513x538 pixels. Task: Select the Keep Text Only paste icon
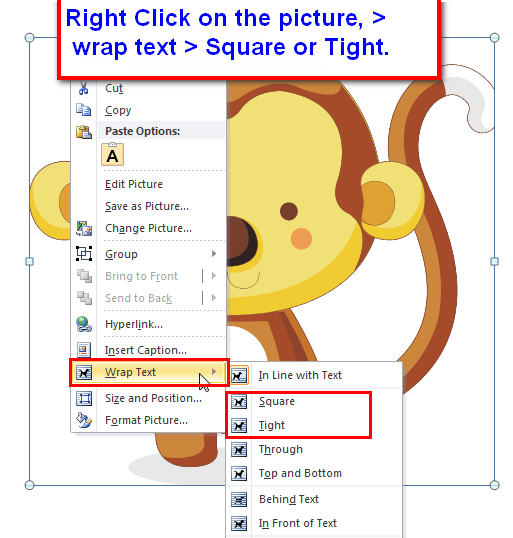[113, 154]
